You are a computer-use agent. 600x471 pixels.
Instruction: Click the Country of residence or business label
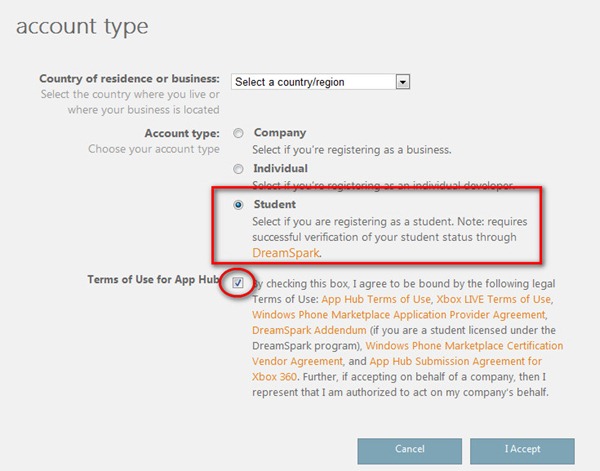tap(129, 79)
